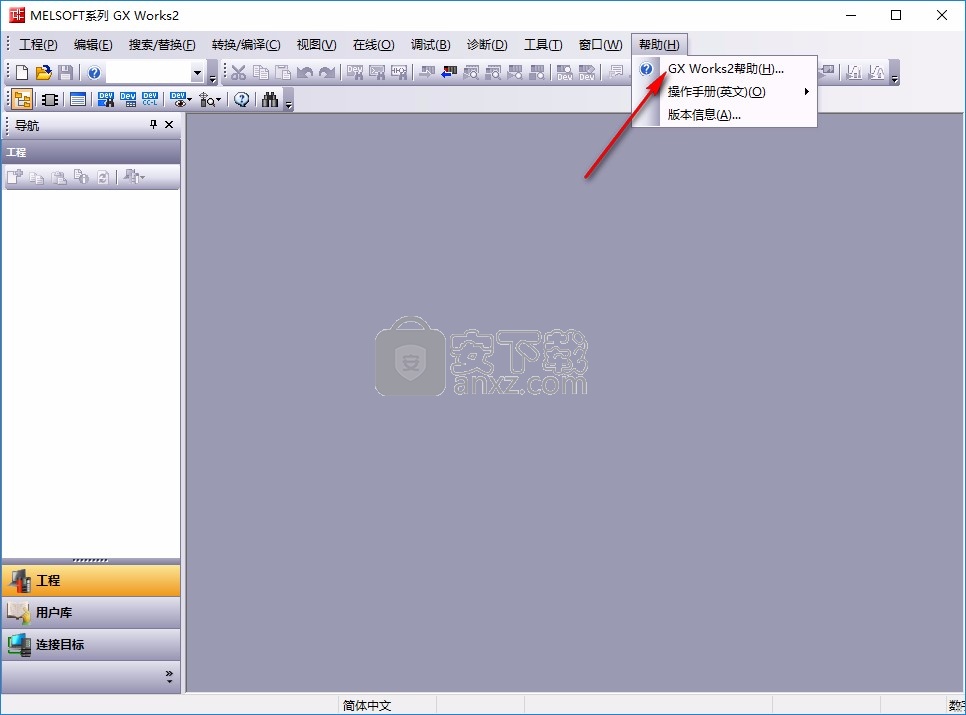
Task: Click the paste icon in navigation toolbar
Action: [59, 177]
